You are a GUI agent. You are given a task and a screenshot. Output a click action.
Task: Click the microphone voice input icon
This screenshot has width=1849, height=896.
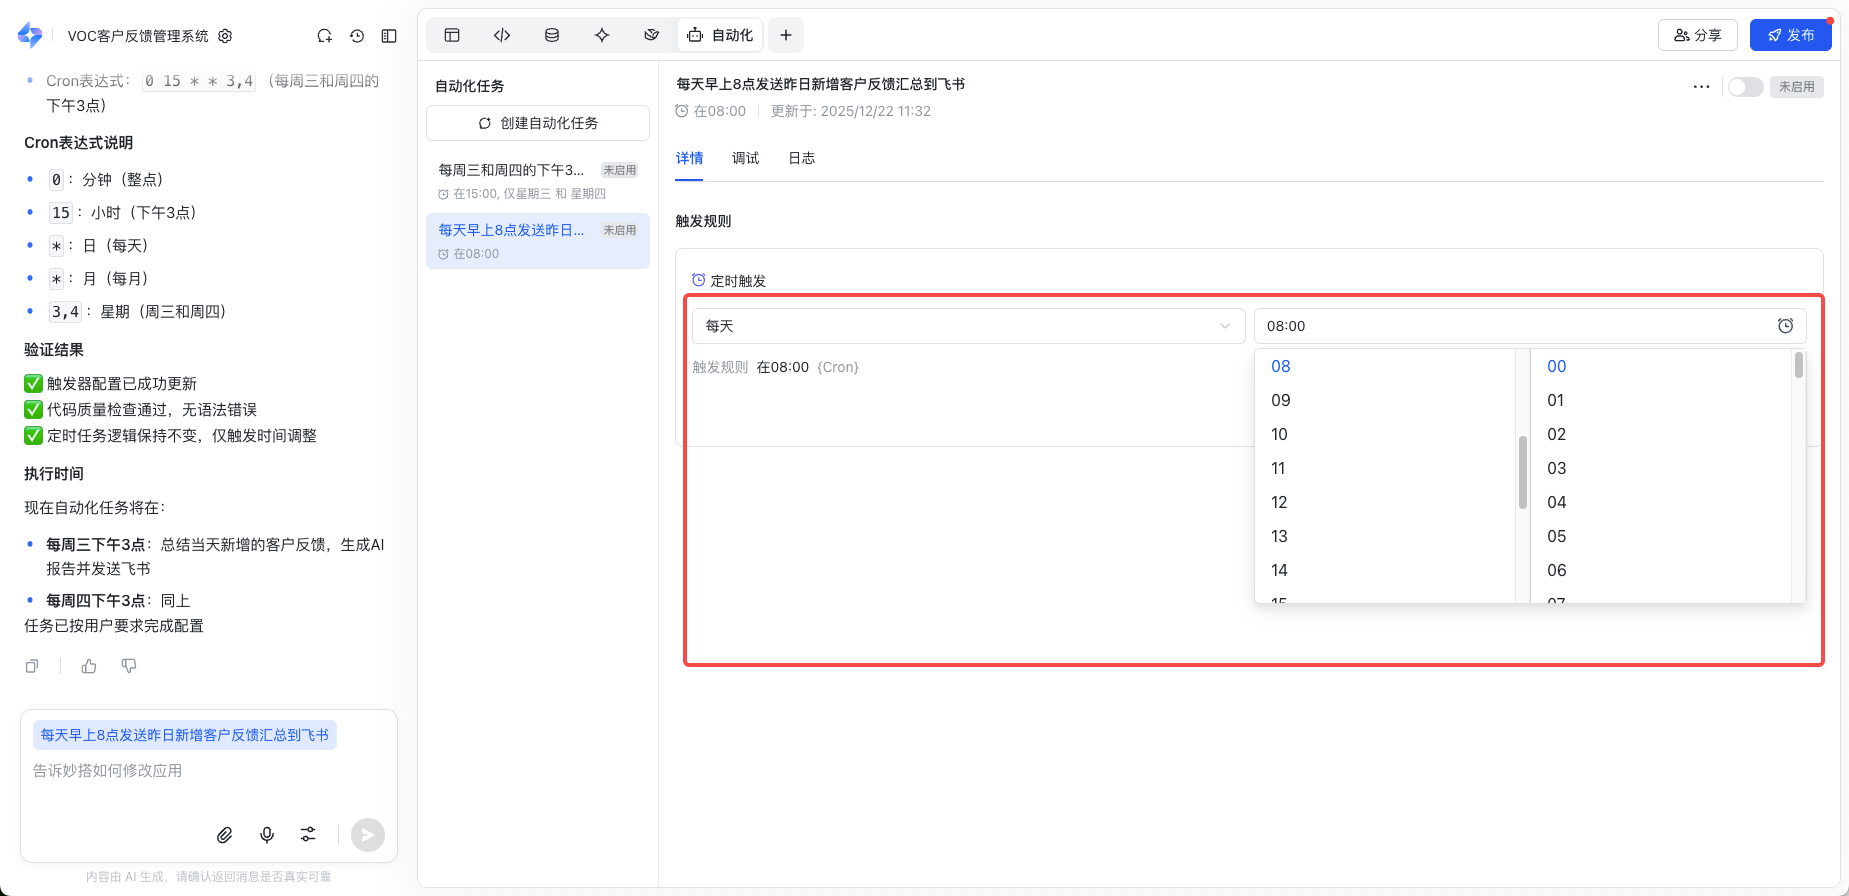pos(267,834)
